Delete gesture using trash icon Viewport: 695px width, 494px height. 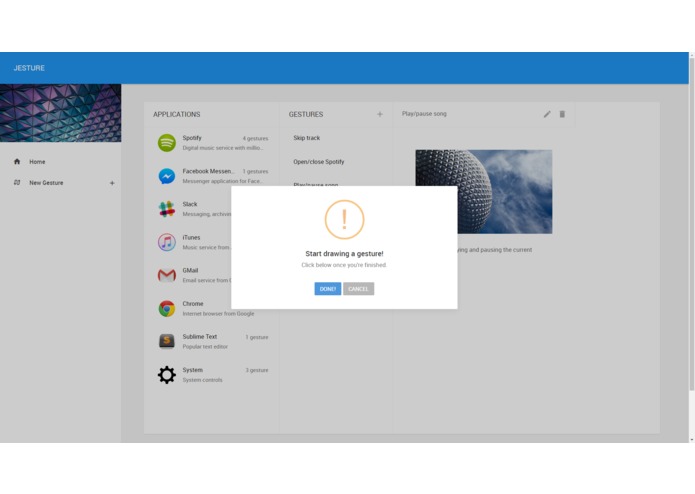click(x=562, y=114)
